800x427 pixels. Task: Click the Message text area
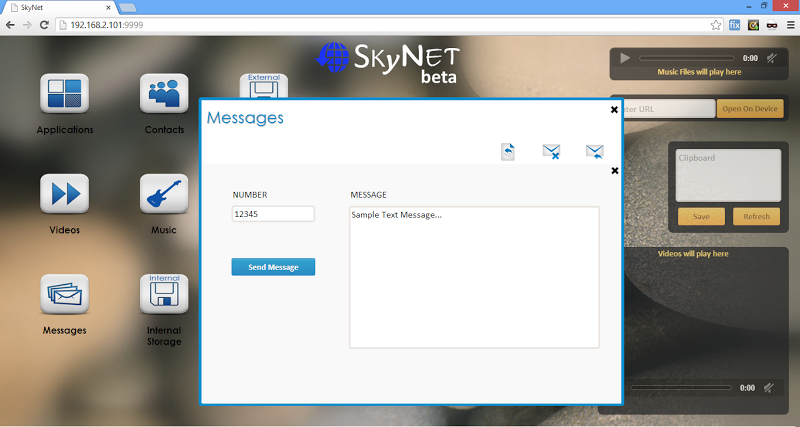pos(474,277)
